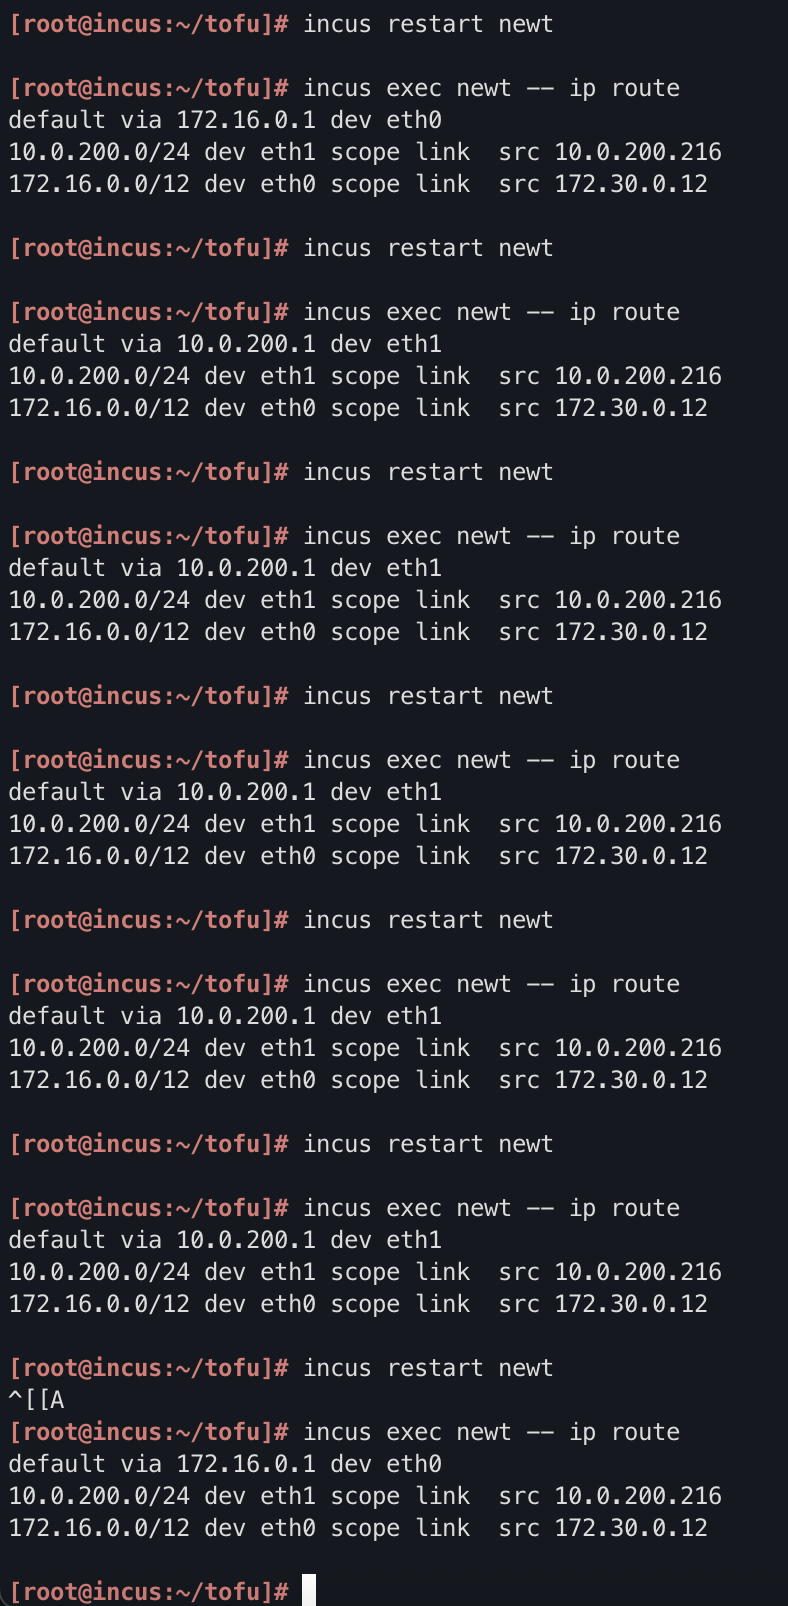Click the first "172.16.0.0/12" subnet text

[99, 184]
